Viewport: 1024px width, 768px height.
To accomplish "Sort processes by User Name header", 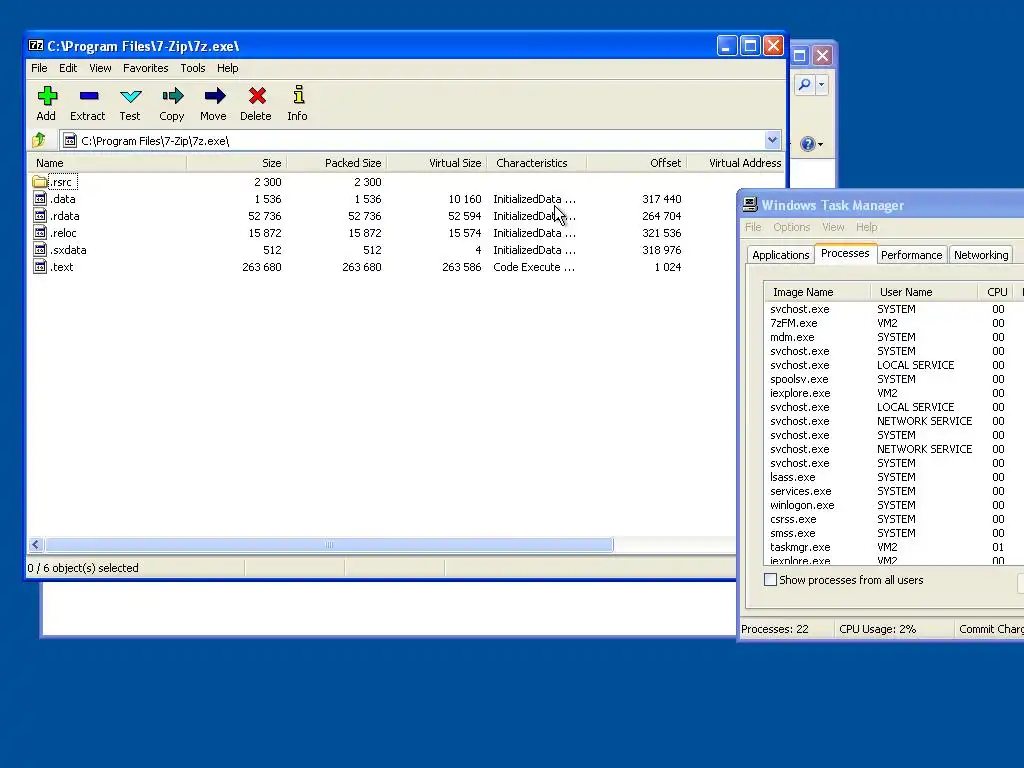I will coord(923,292).
